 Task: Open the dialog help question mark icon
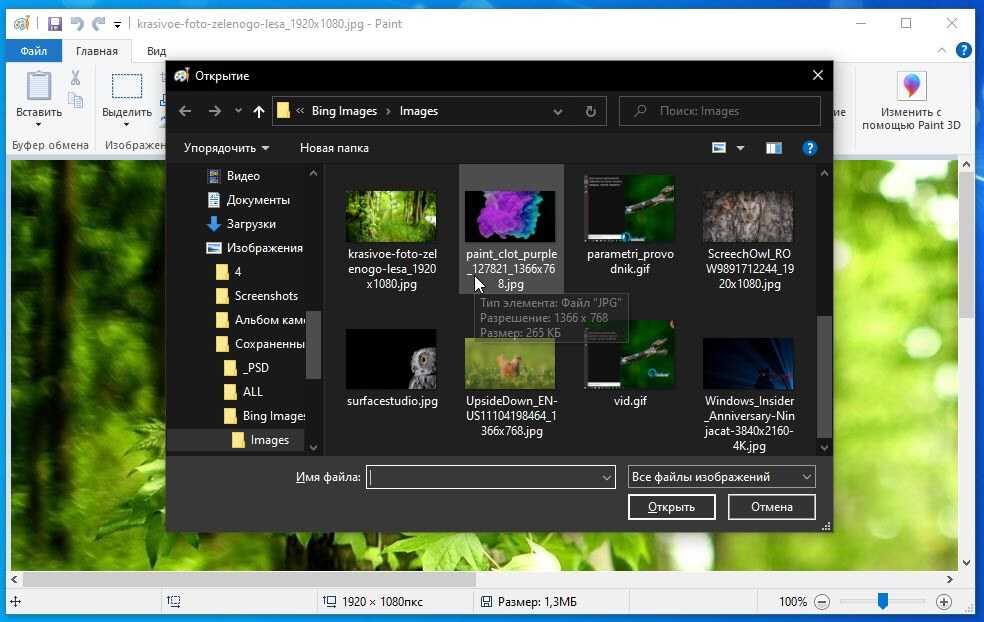click(810, 148)
